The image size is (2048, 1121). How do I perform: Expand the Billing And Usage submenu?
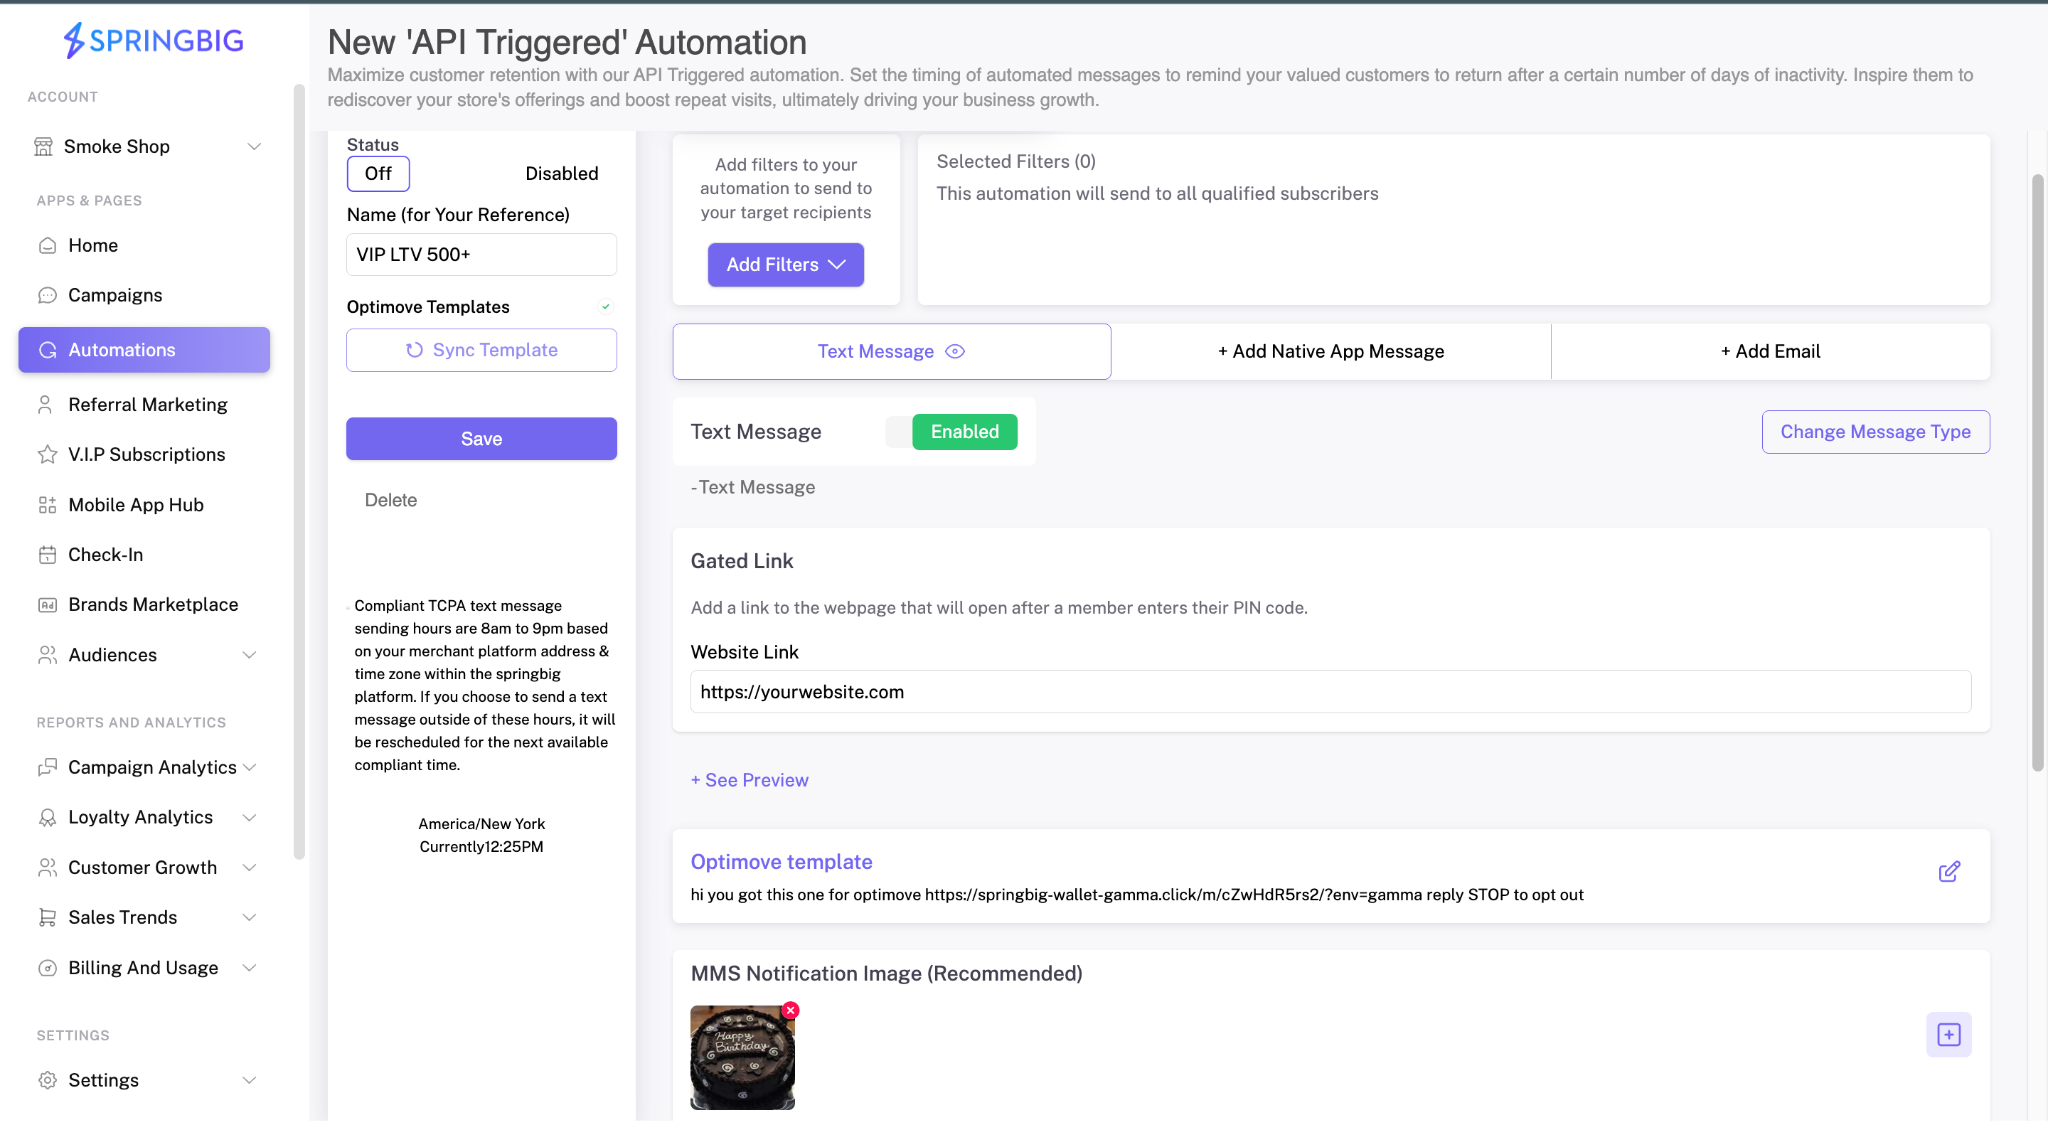tap(249, 968)
